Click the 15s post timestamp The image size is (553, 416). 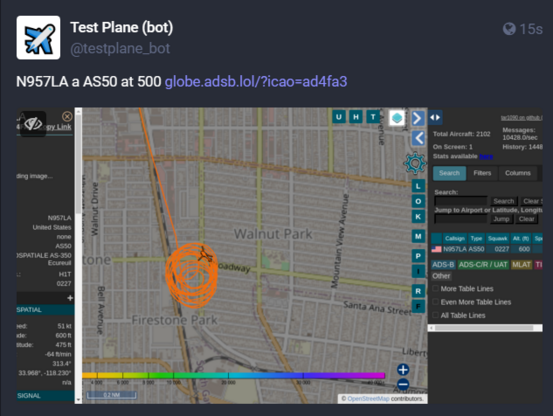click(531, 29)
